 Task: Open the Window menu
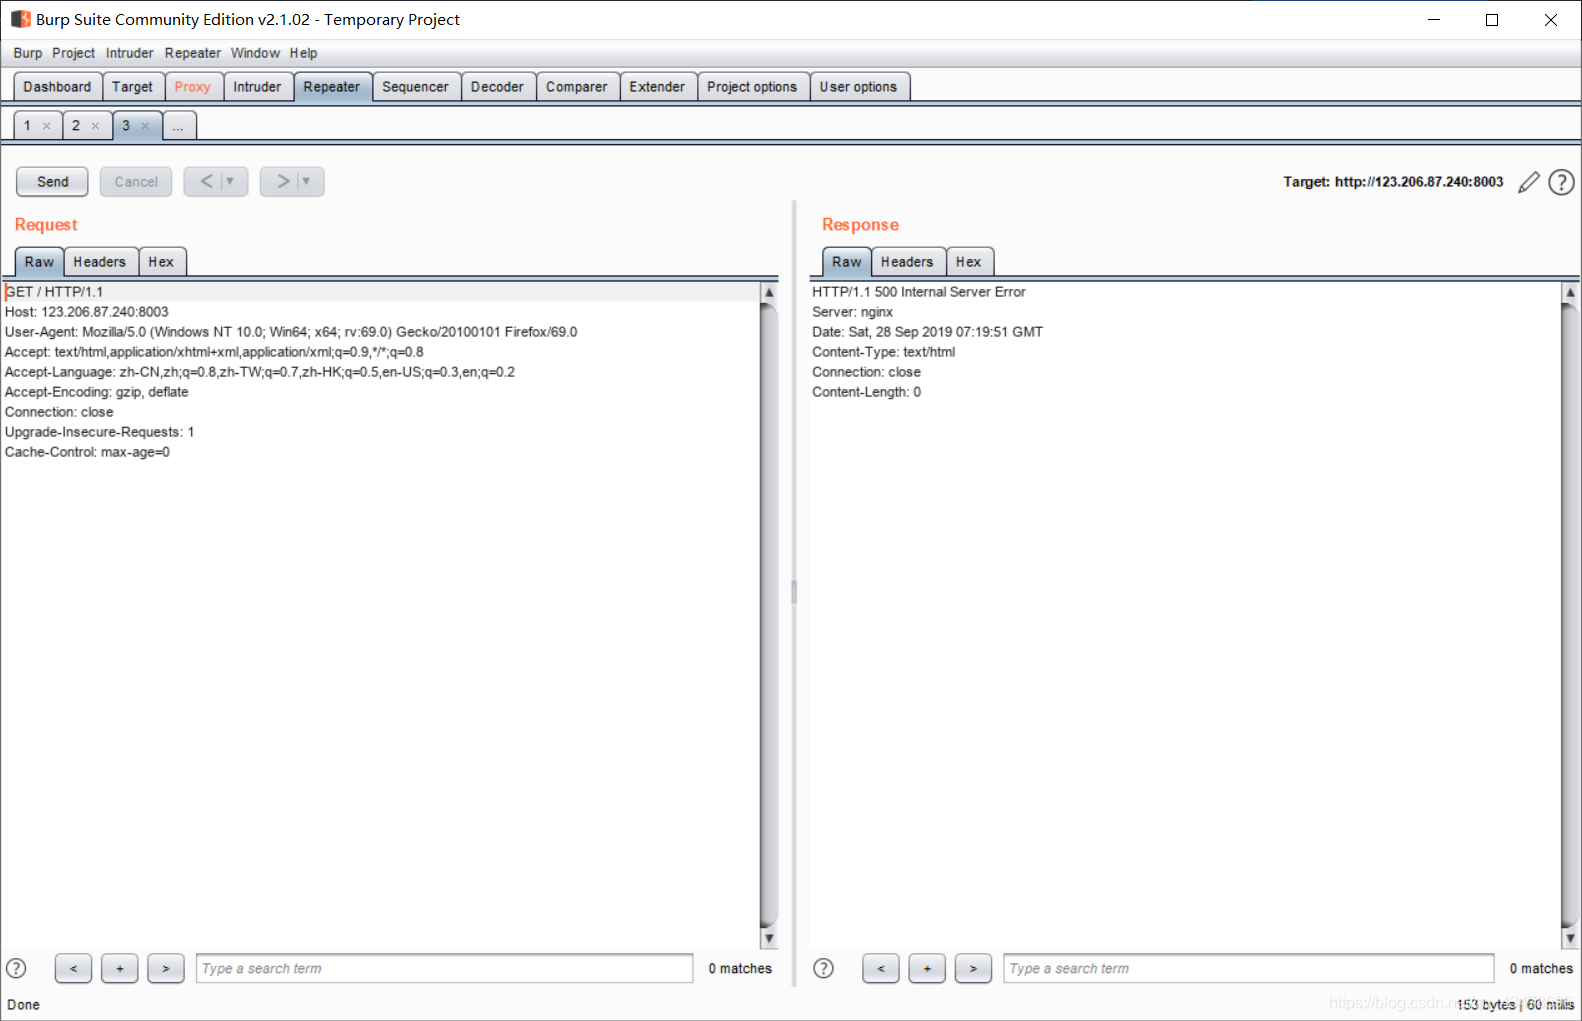click(x=255, y=53)
